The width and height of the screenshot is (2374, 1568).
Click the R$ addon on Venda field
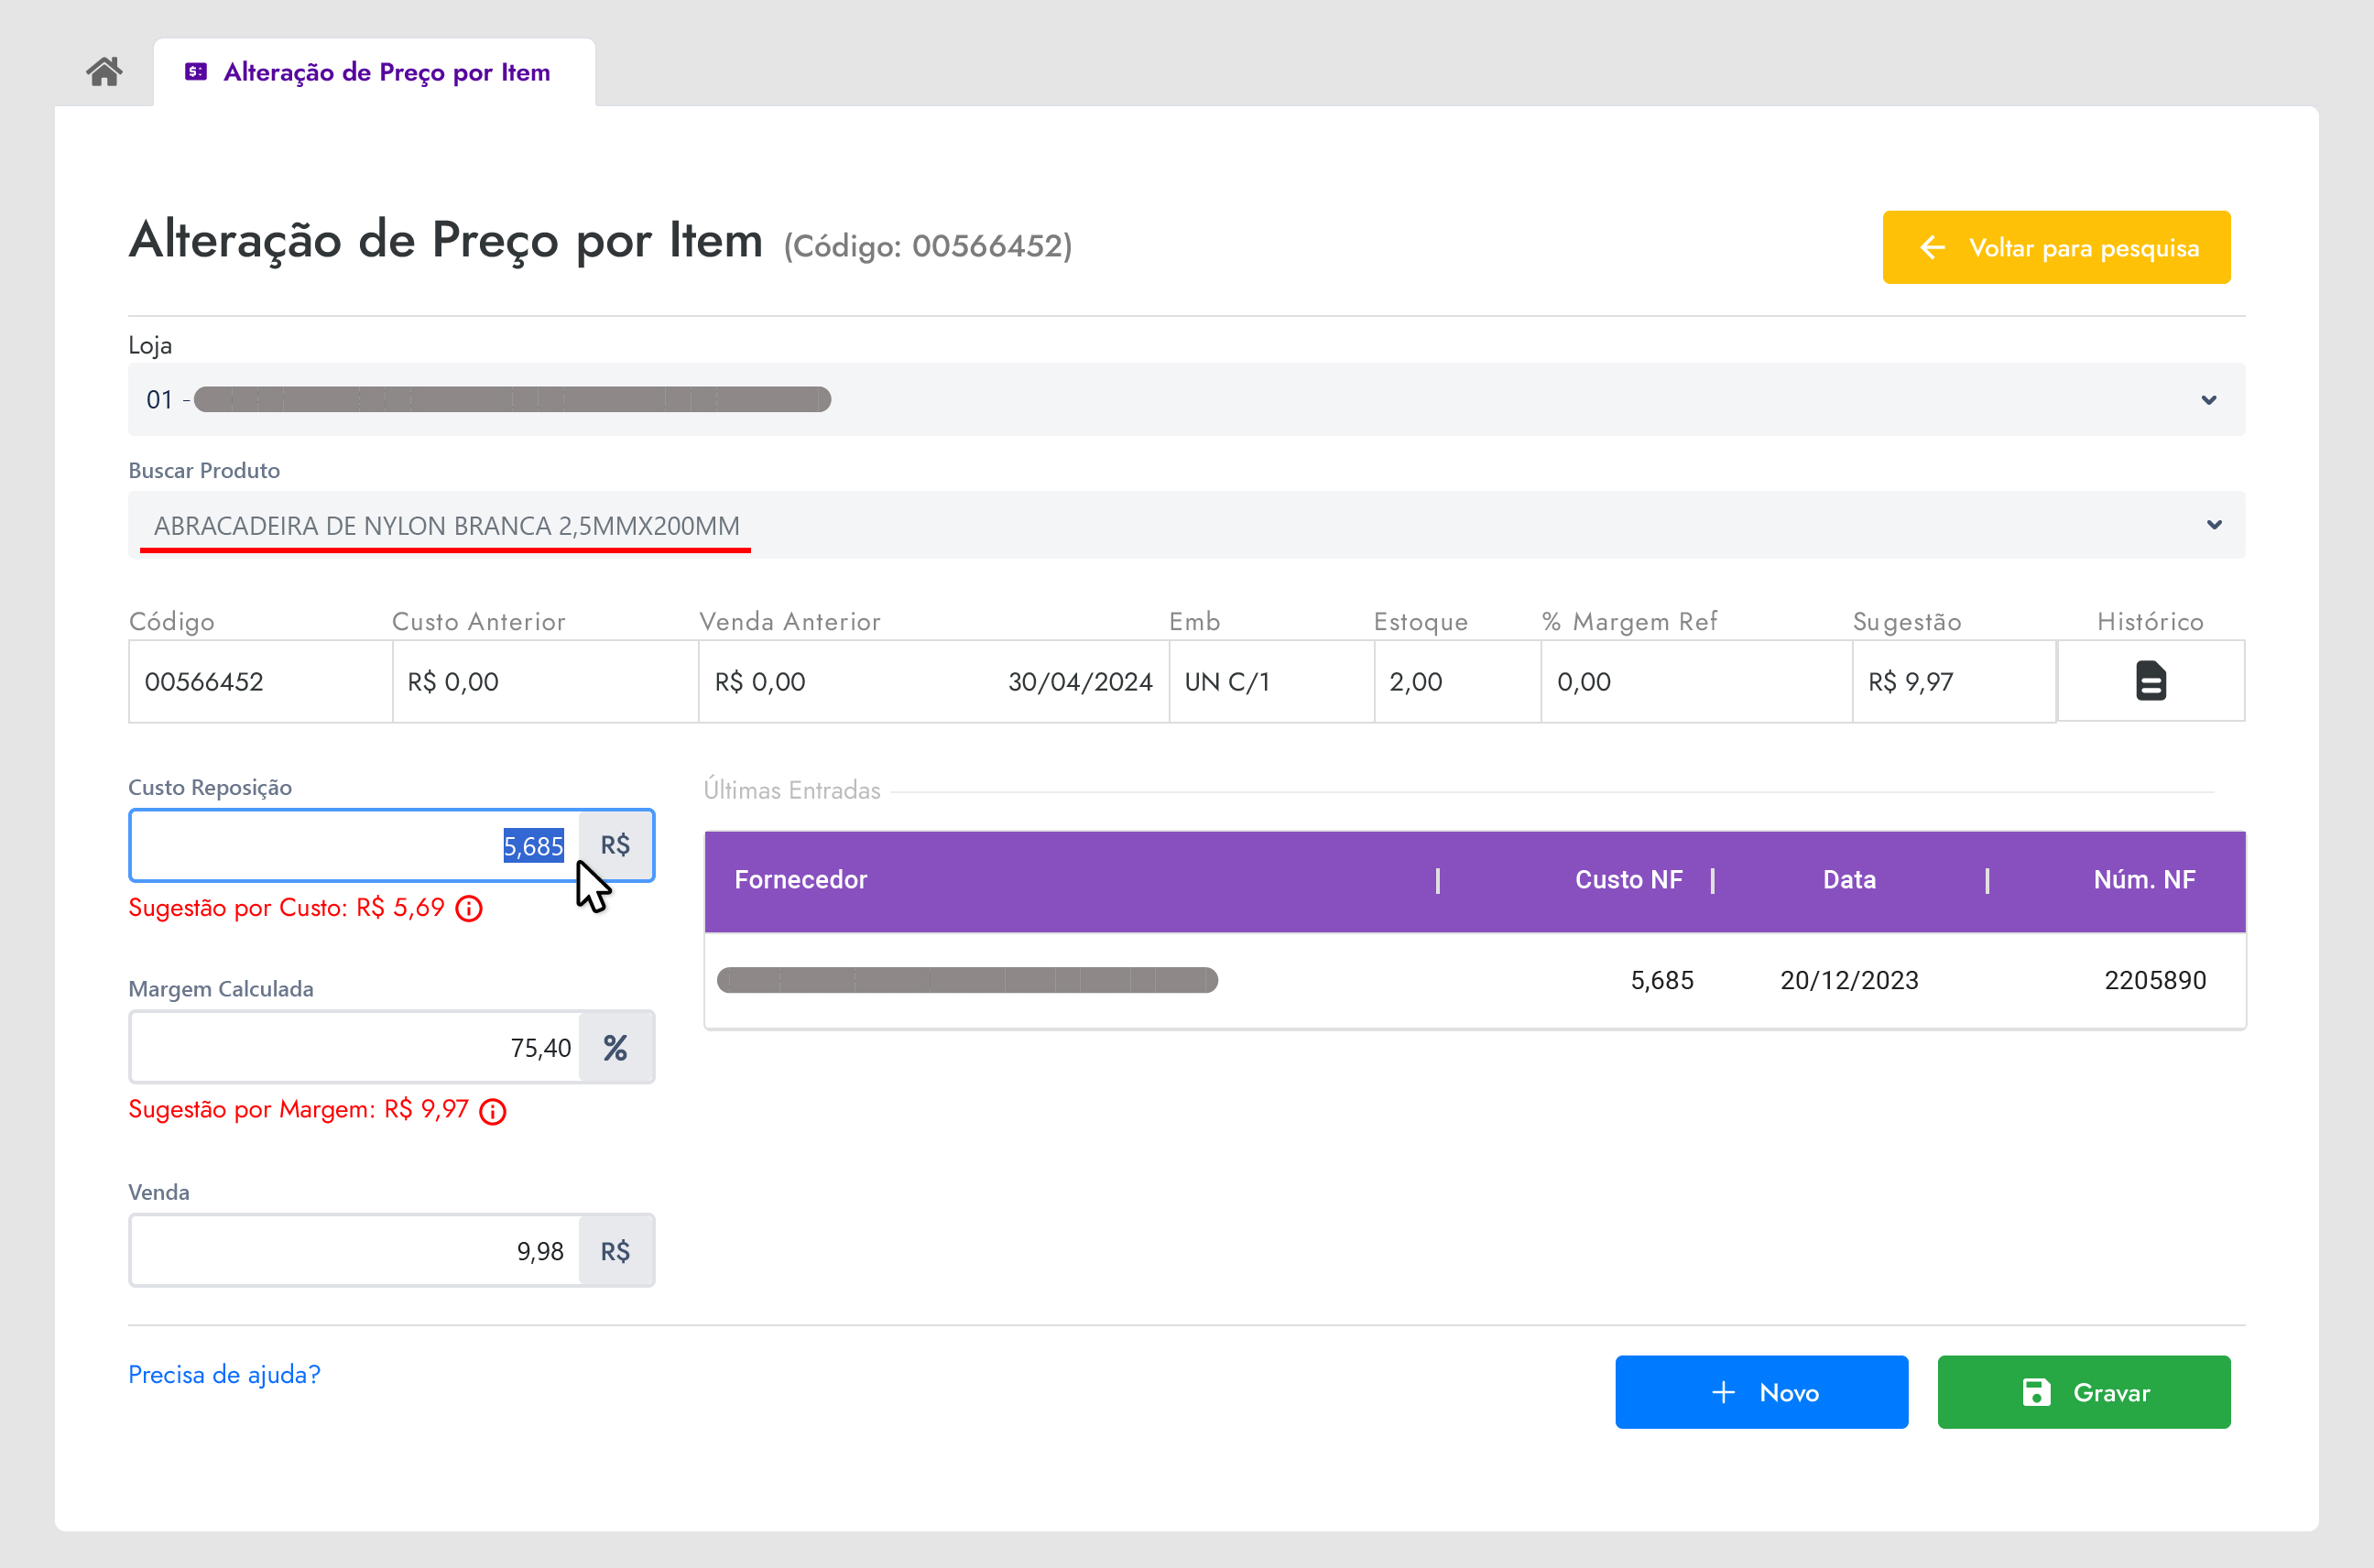pyautogui.click(x=615, y=1251)
